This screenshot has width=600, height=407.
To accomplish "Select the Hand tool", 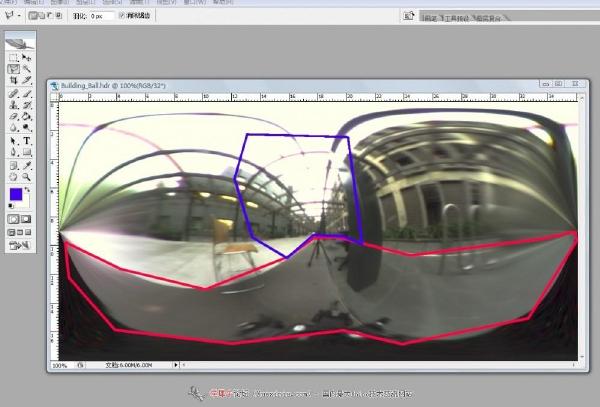I will tap(14, 177).
